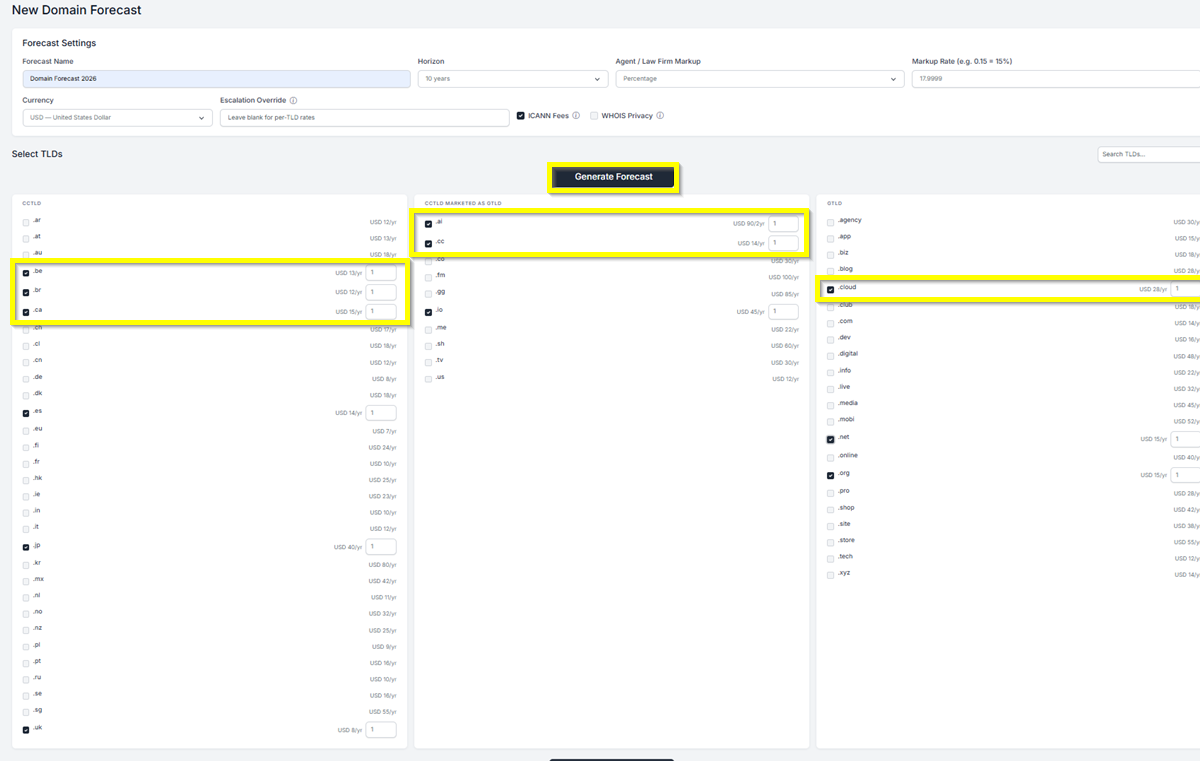
Task: Enable the WHOIS Privacy checkbox
Action: coord(594,116)
